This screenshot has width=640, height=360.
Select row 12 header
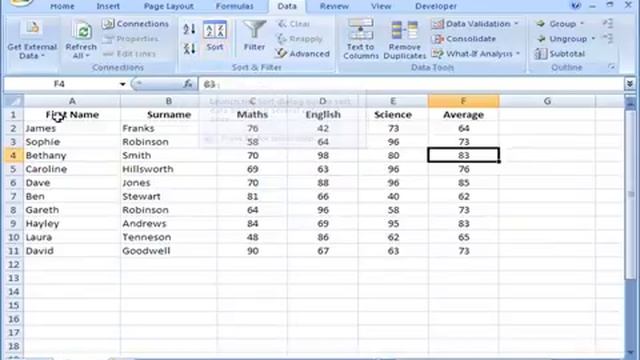13,264
